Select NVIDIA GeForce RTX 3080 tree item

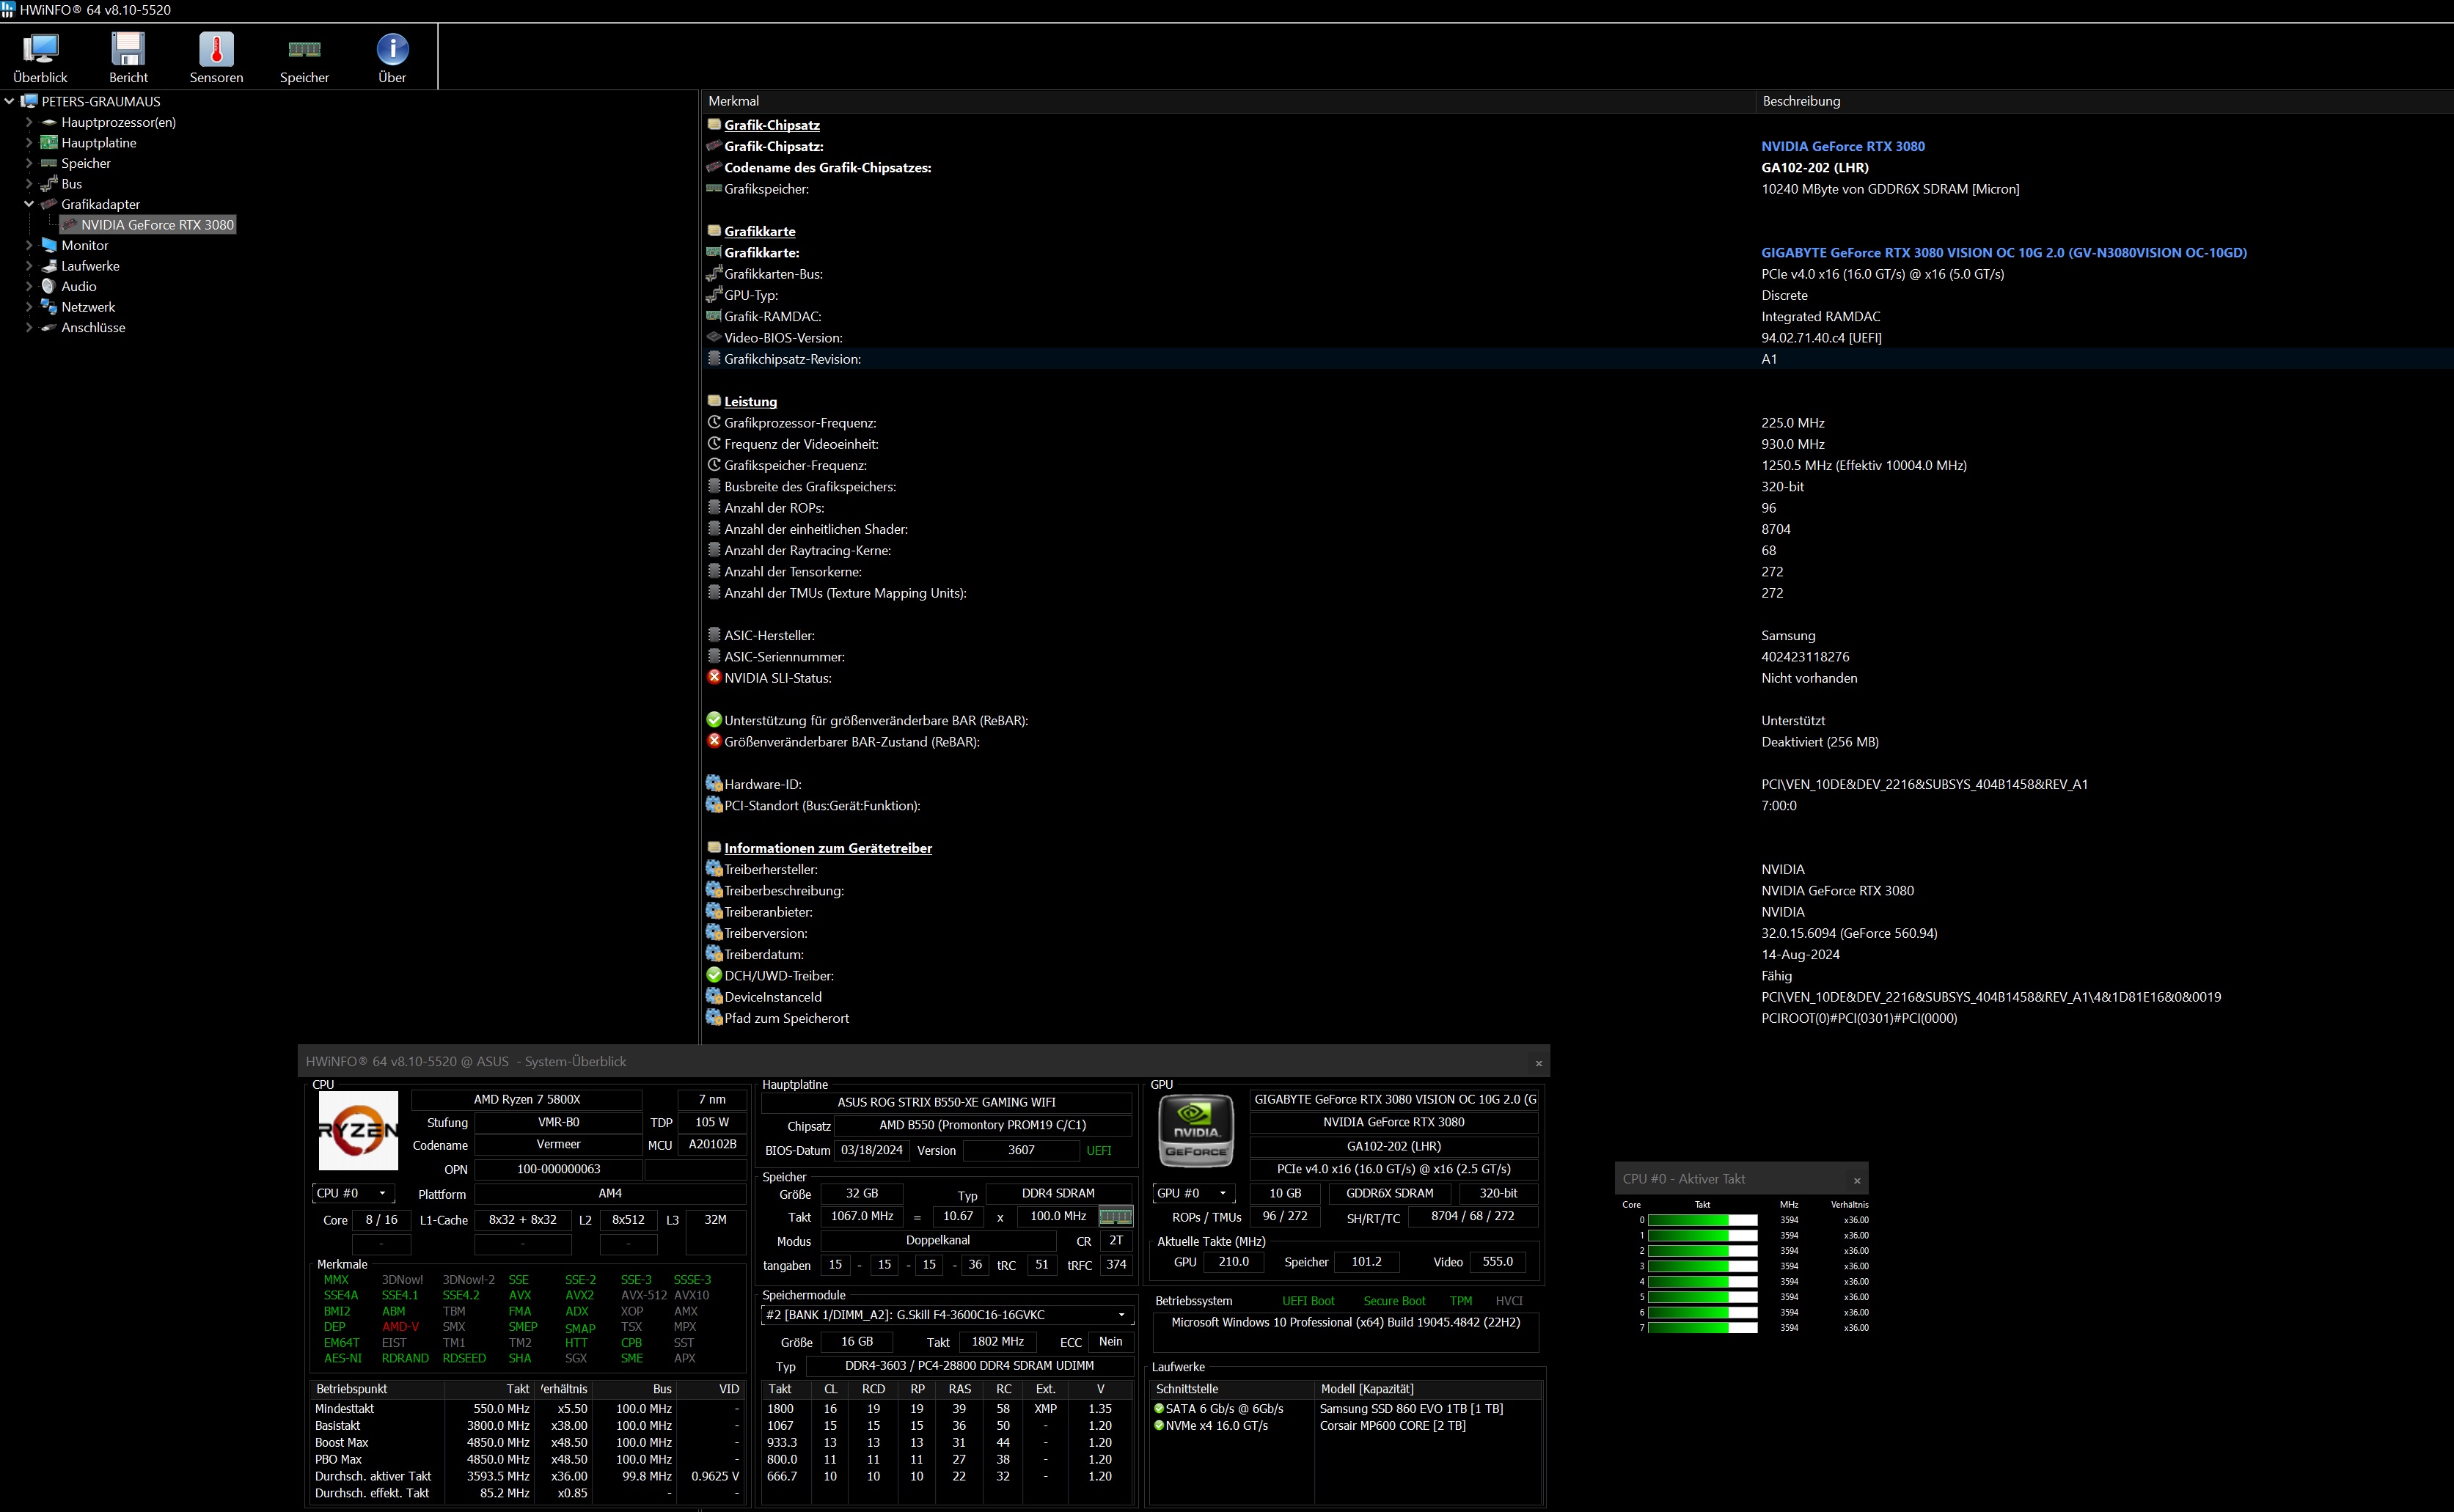157,225
